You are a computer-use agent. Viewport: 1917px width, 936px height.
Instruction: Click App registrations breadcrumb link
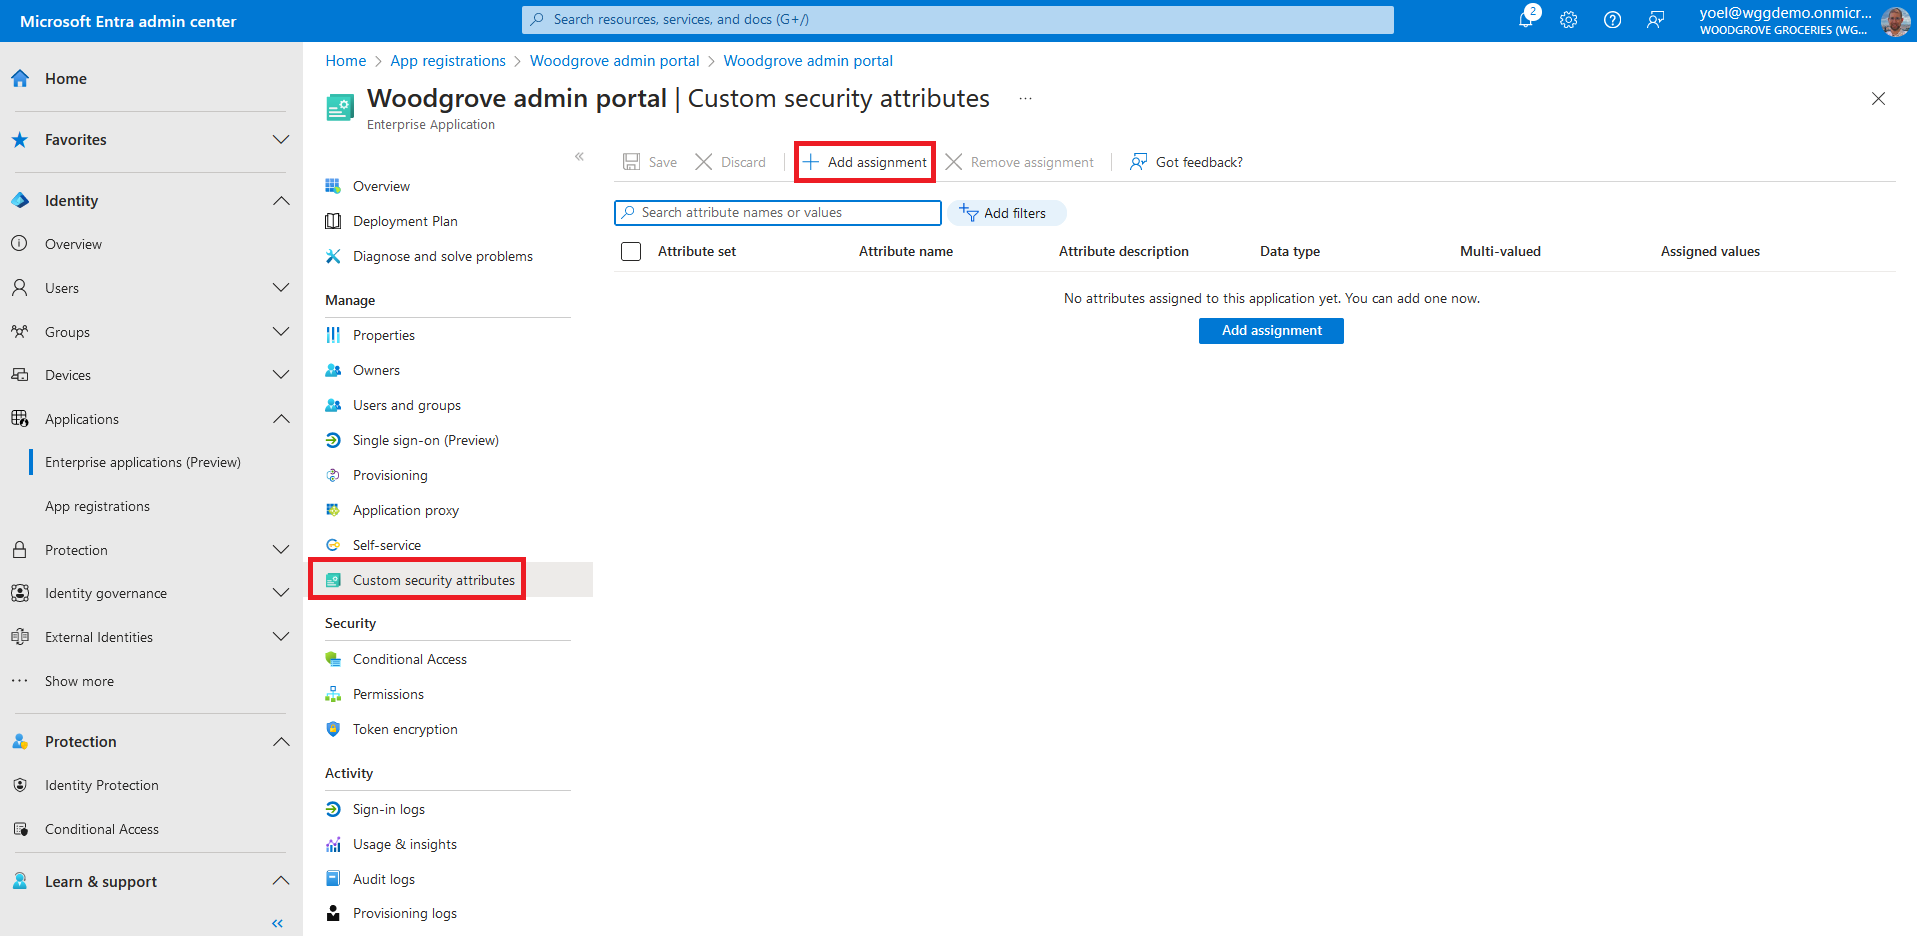[x=448, y=61]
